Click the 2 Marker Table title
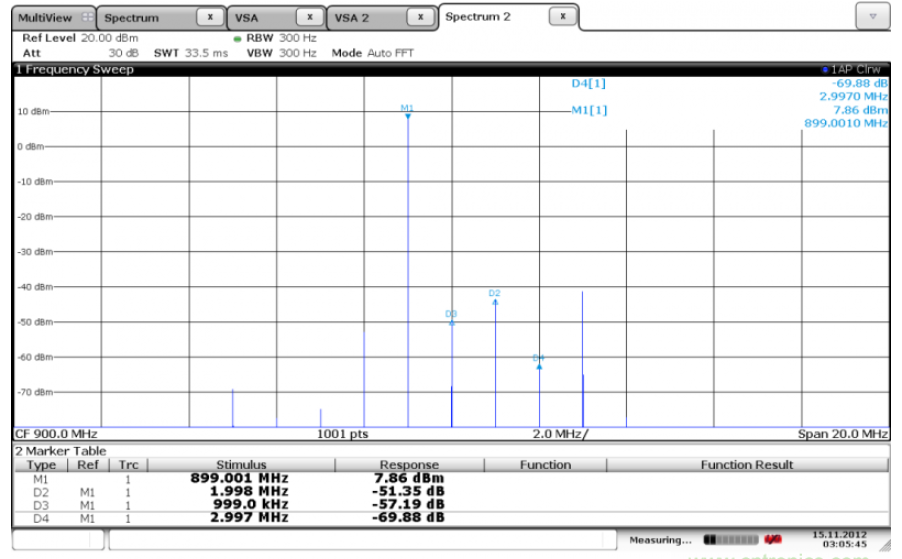The height and width of the screenshot is (559, 902). pyautogui.click(x=60, y=451)
